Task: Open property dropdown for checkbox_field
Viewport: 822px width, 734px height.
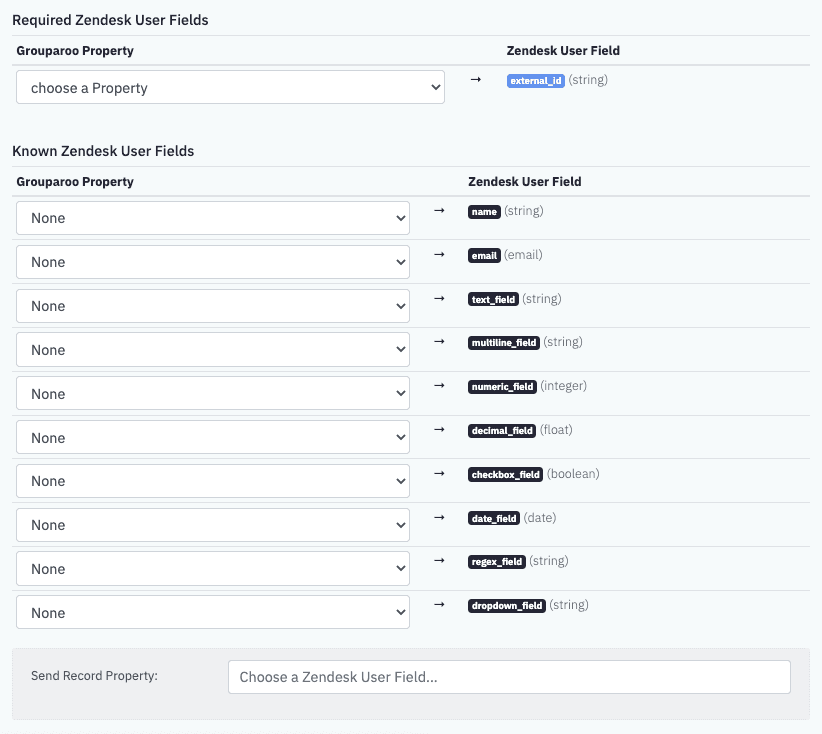Action: click(213, 481)
